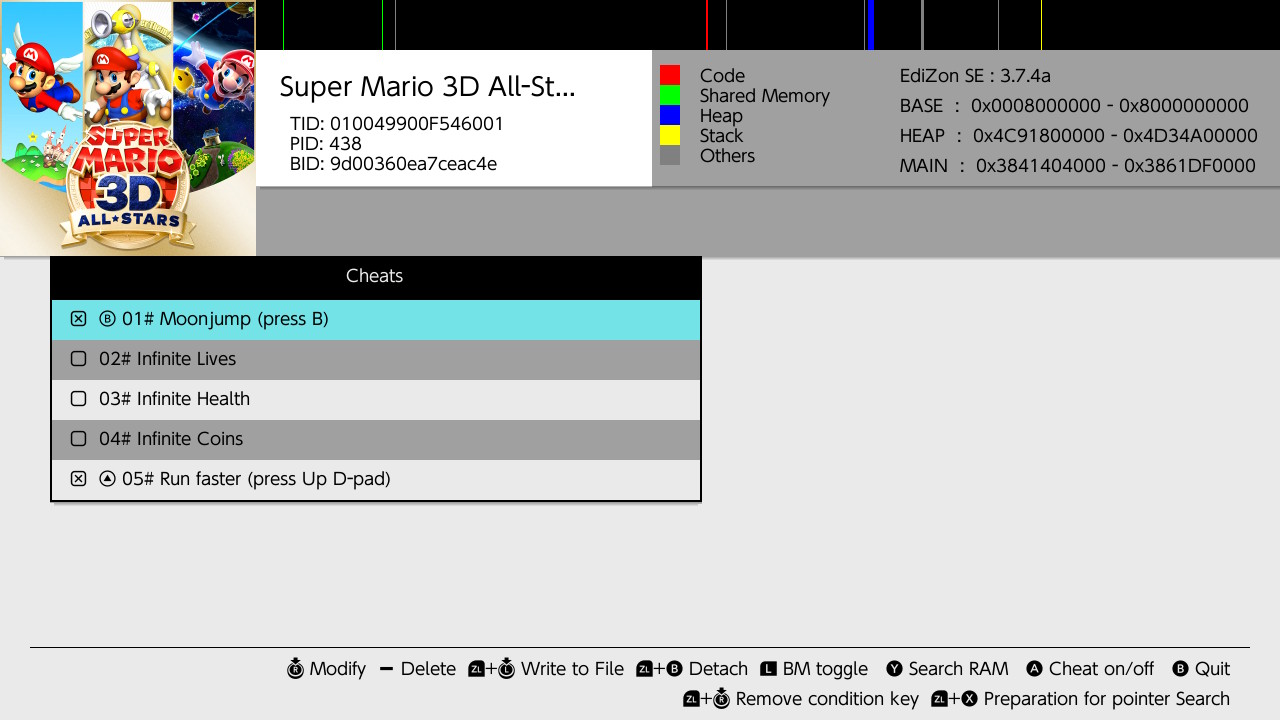Click the B button icon on Moonjump row
1280x720 pixels.
click(108, 319)
